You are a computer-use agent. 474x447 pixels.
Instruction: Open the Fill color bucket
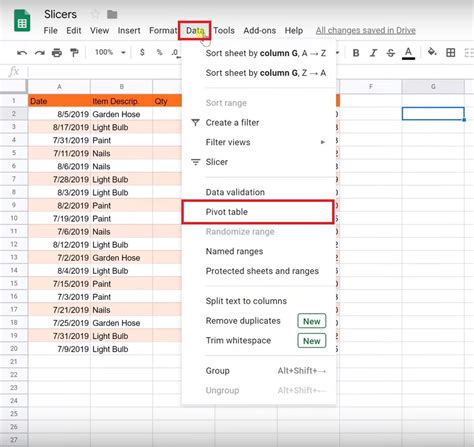click(432, 52)
